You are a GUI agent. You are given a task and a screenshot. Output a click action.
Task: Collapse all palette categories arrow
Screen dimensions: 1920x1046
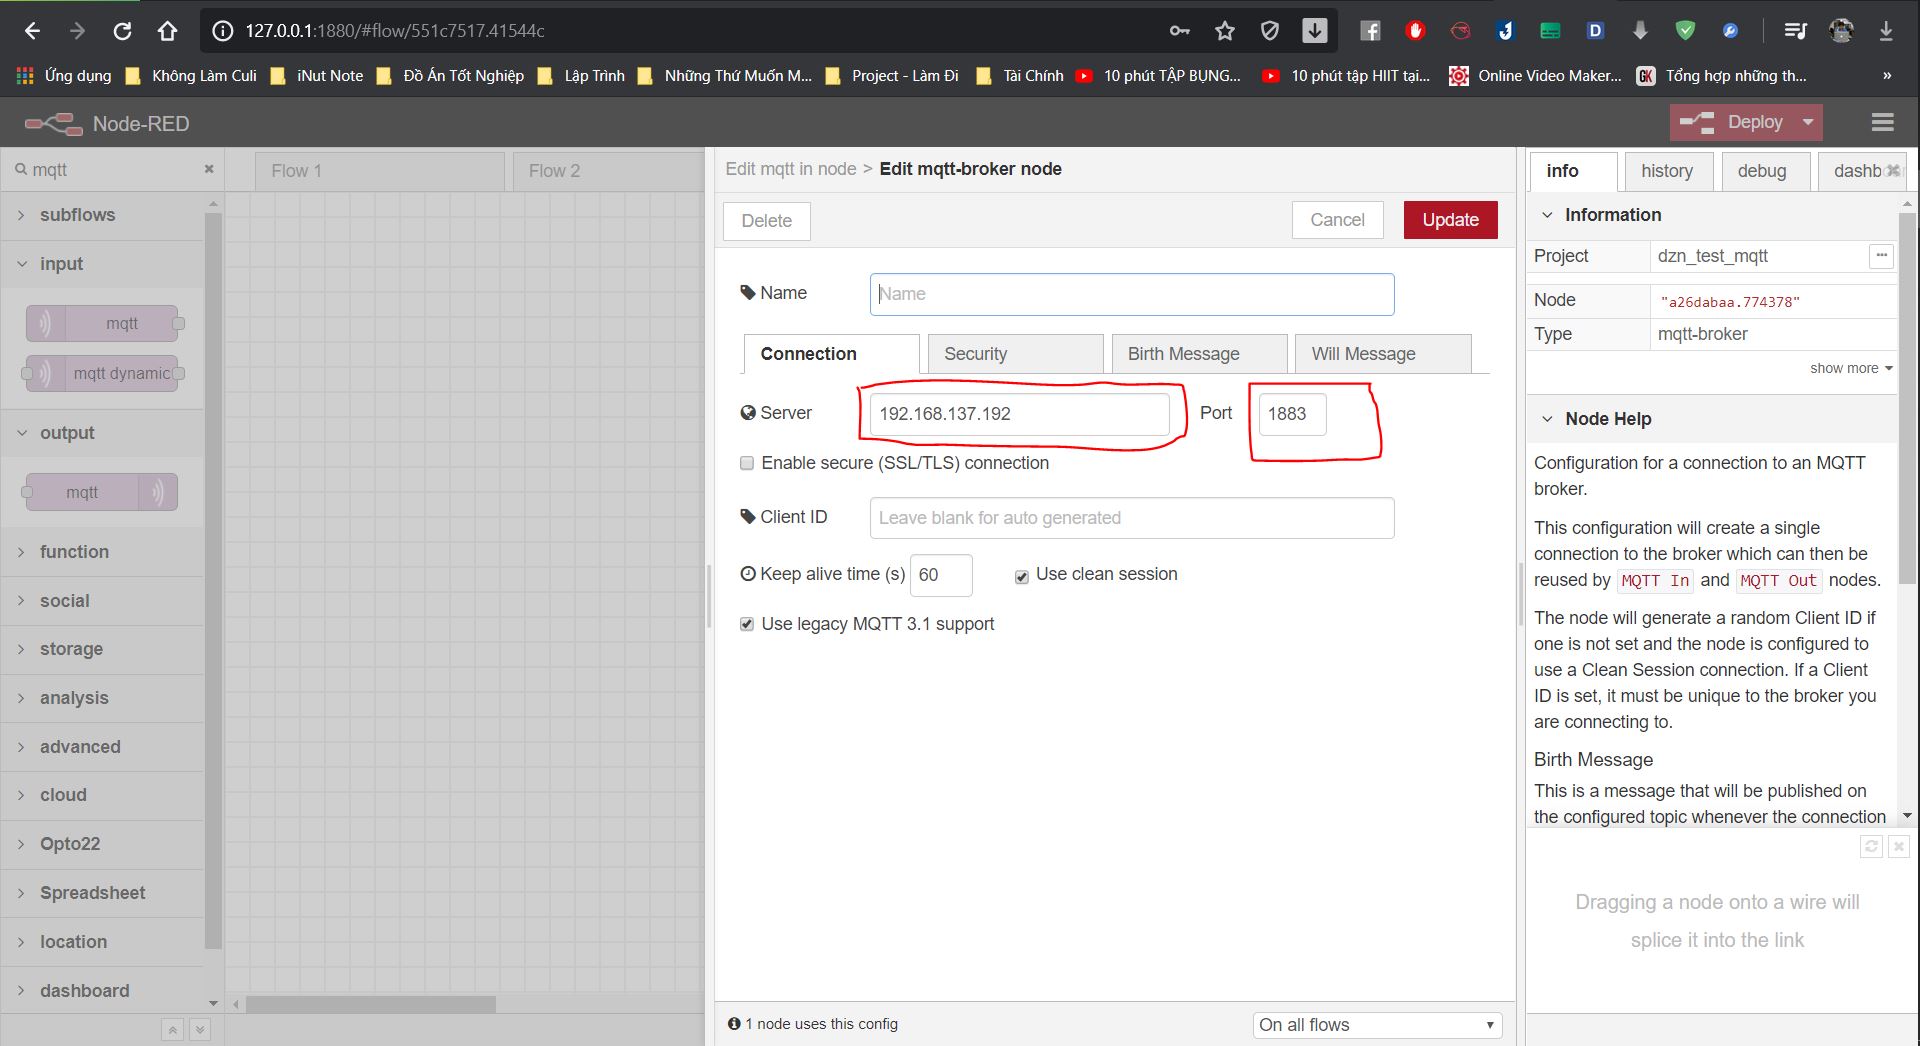coord(172,1029)
